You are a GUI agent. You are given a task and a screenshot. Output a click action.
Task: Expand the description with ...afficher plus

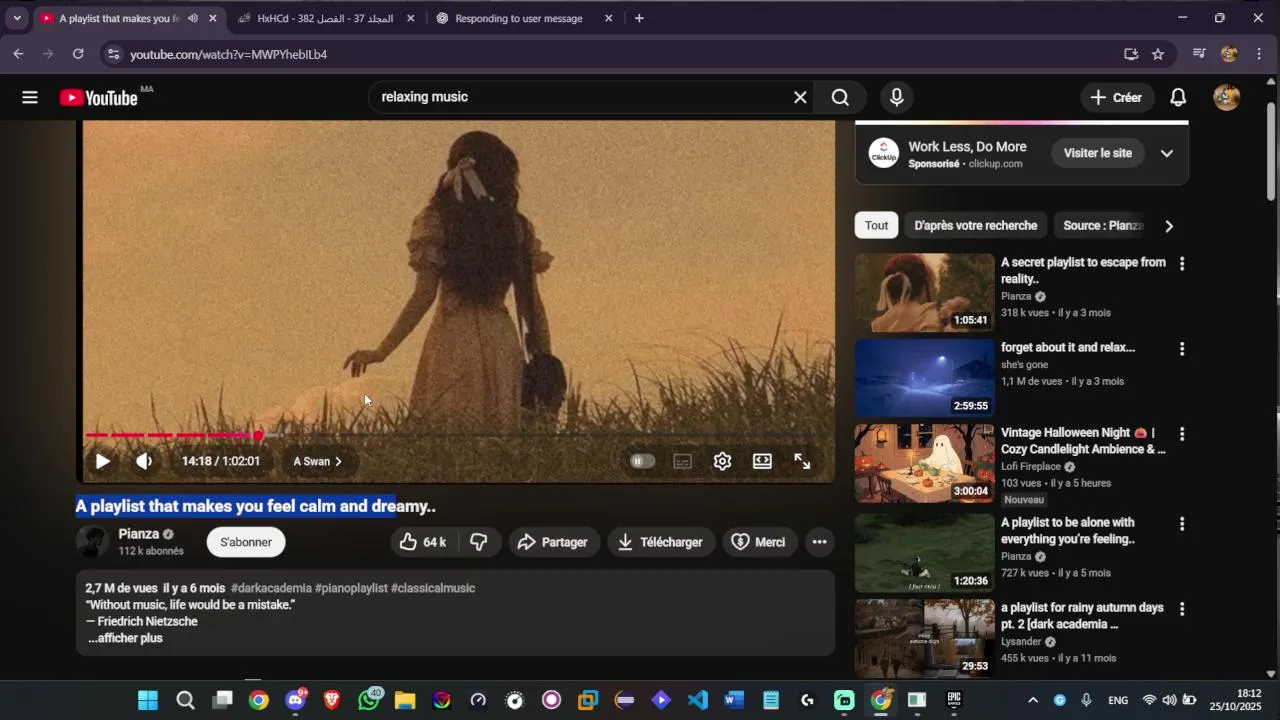click(125, 638)
